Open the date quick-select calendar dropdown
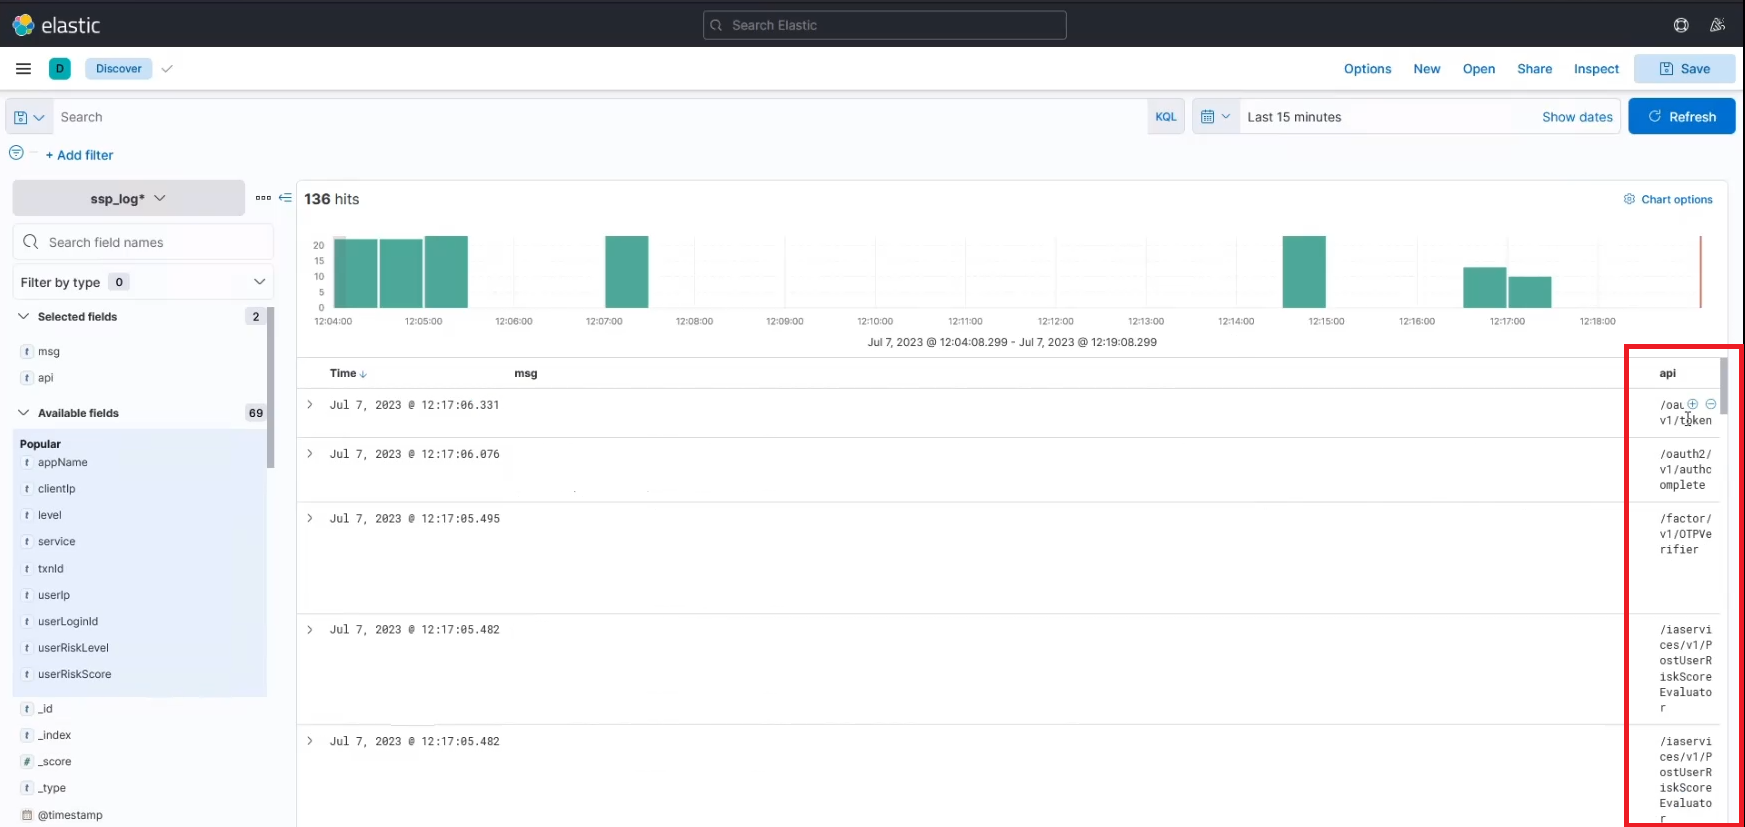 coord(1215,117)
